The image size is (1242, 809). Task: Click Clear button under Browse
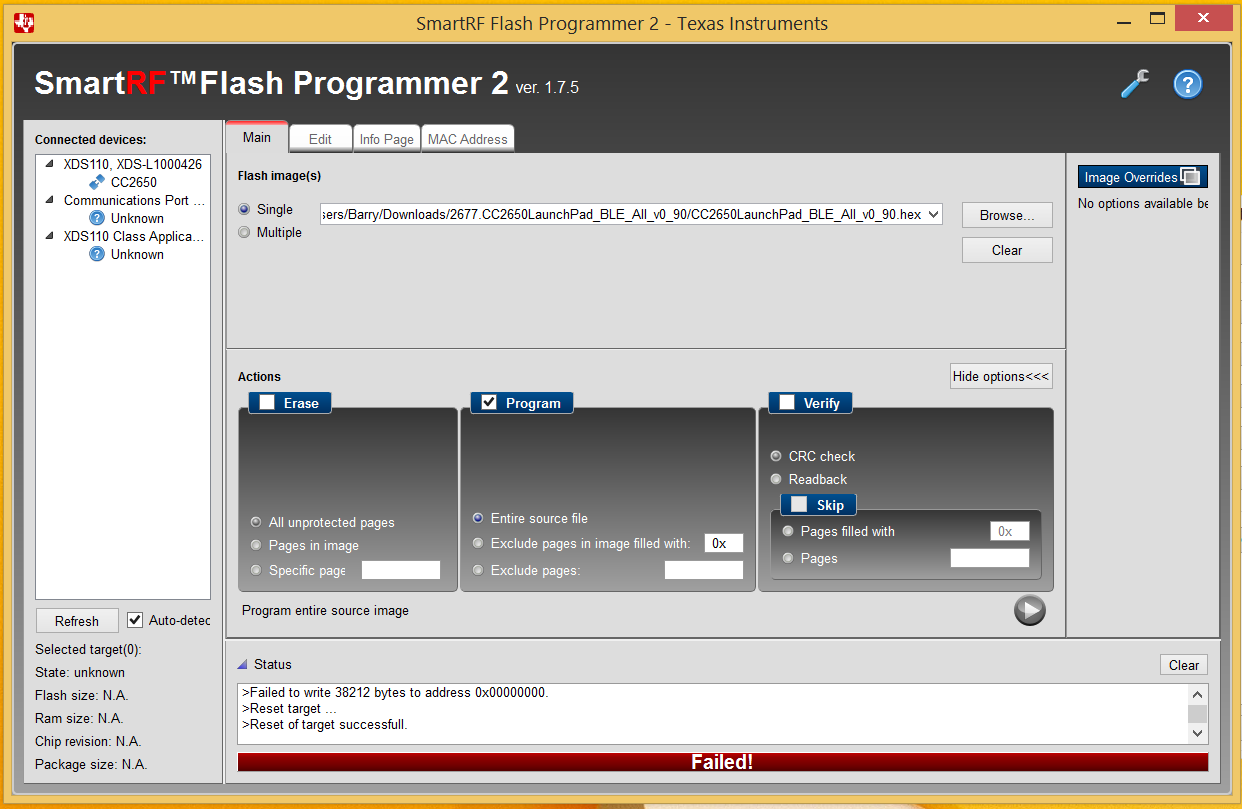(1007, 250)
